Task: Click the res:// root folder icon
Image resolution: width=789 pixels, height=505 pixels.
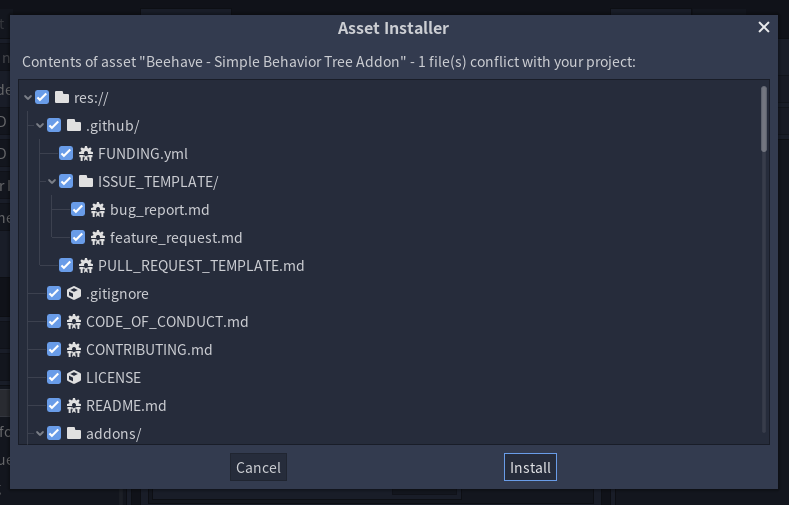Action: 61,97
